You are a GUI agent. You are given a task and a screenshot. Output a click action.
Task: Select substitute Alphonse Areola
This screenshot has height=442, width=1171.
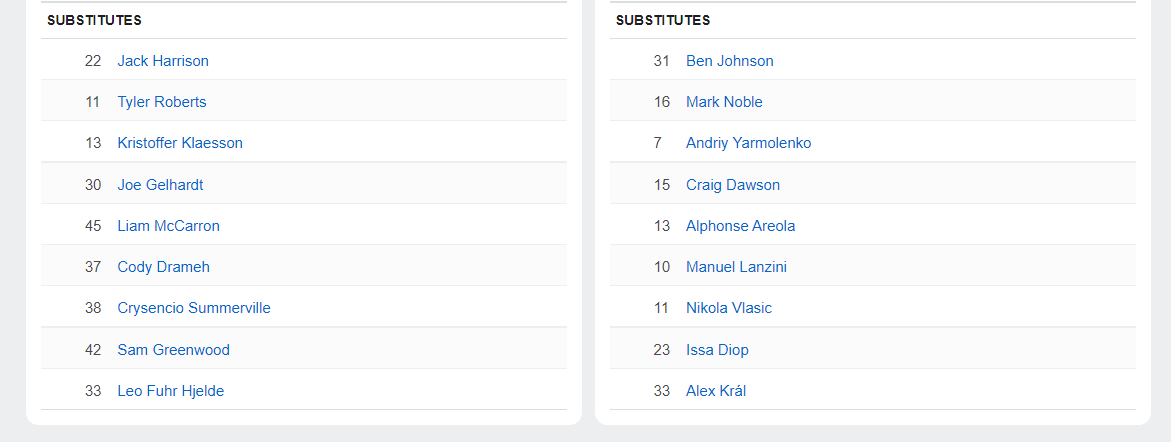(741, 226)
